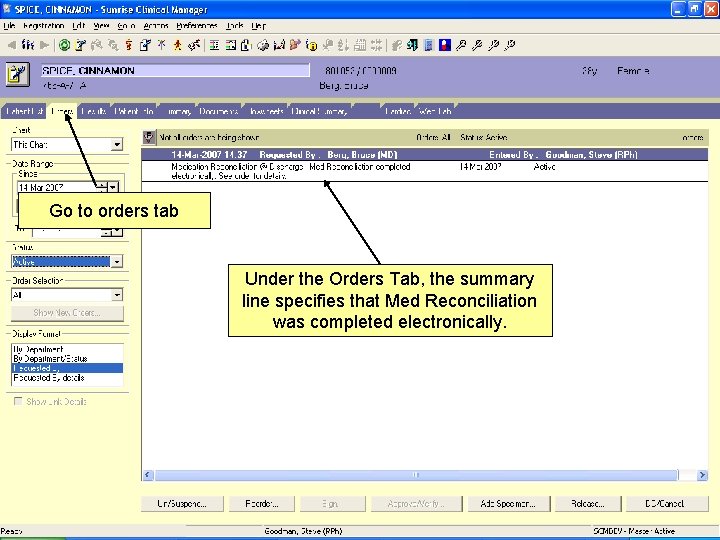Click the filter icon beside 'Not all orders' message
Image resolution: width=720 pixels, height=540 pixels.
pos(149,137)
